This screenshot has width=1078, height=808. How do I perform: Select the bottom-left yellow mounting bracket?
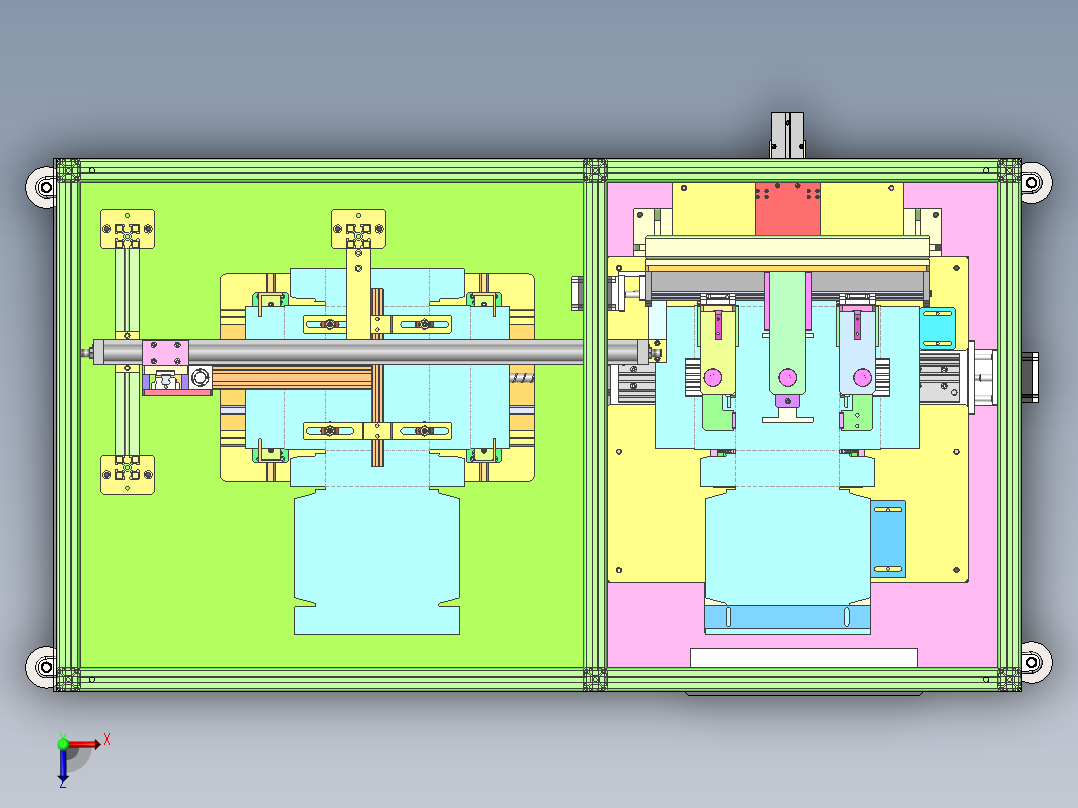(127, 474)
